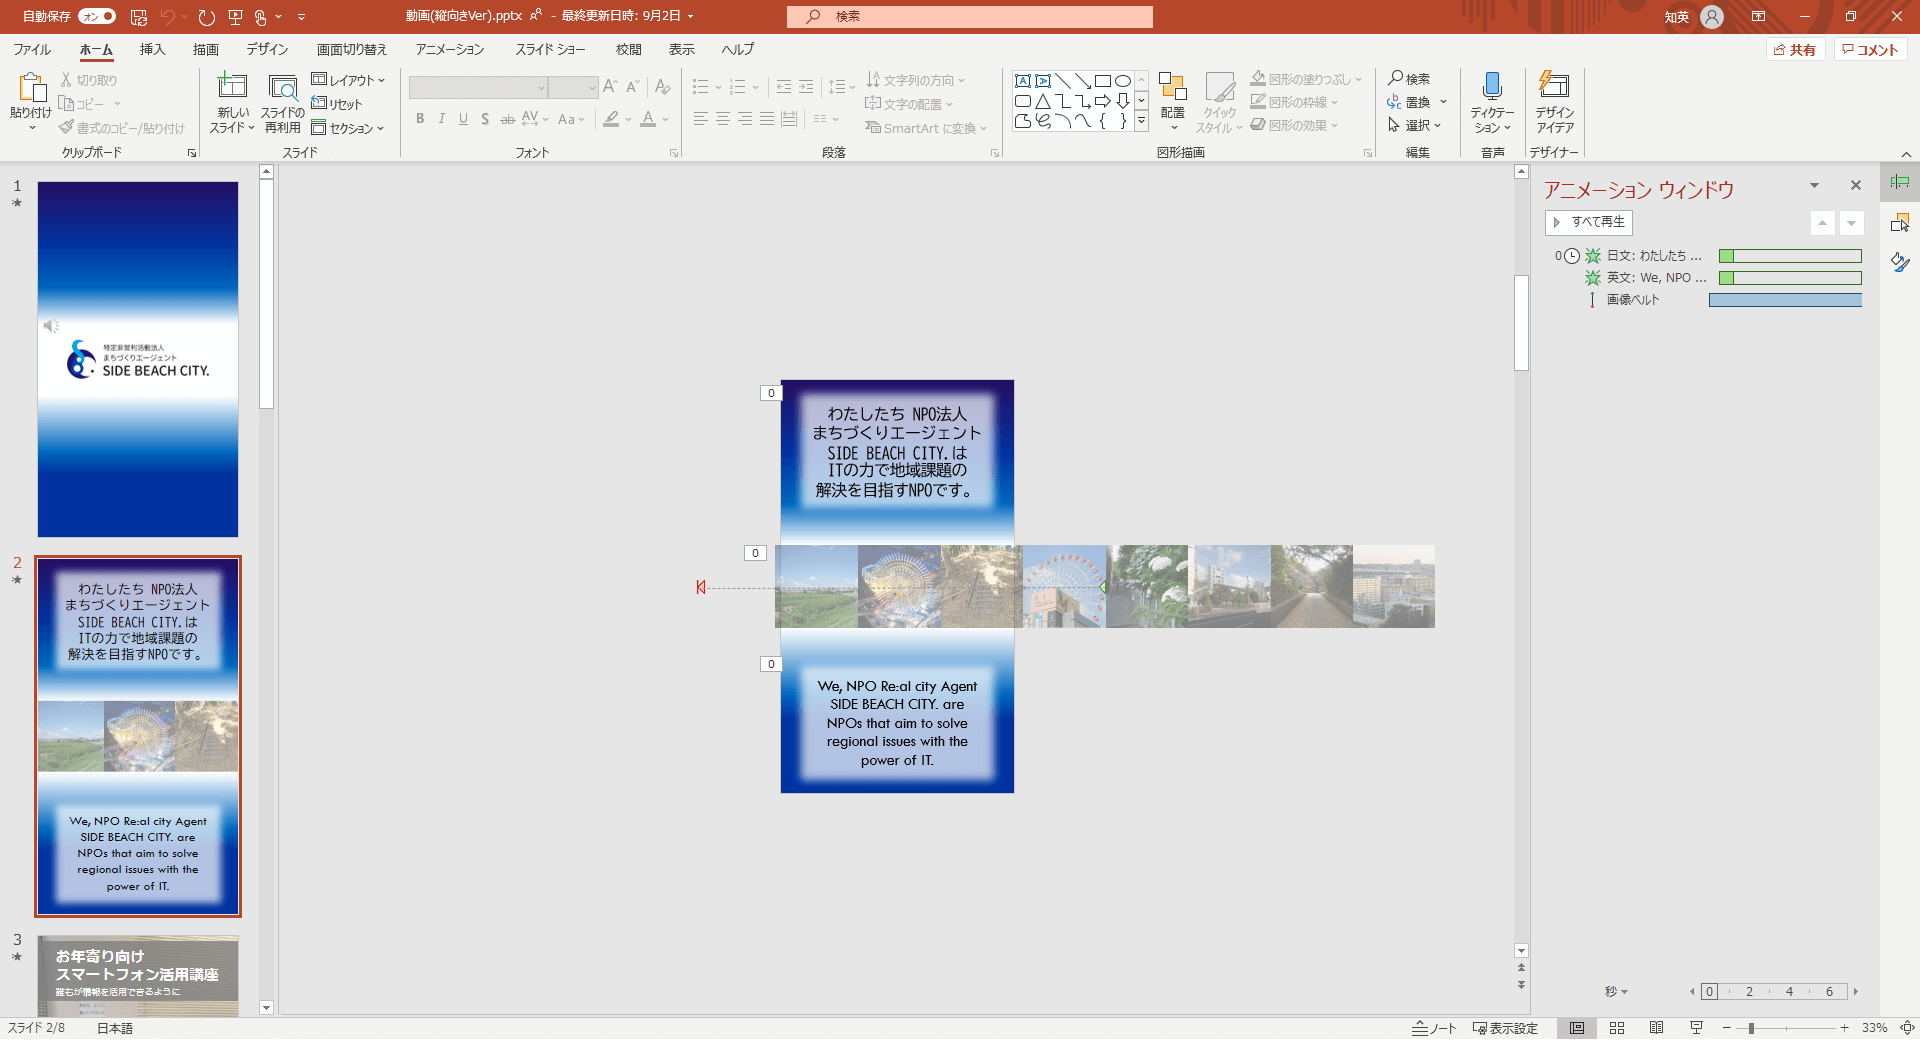Click the fit slide to window icon
The height and width of the screenshot is (1040, 1920).
tap(1907, 1028)
